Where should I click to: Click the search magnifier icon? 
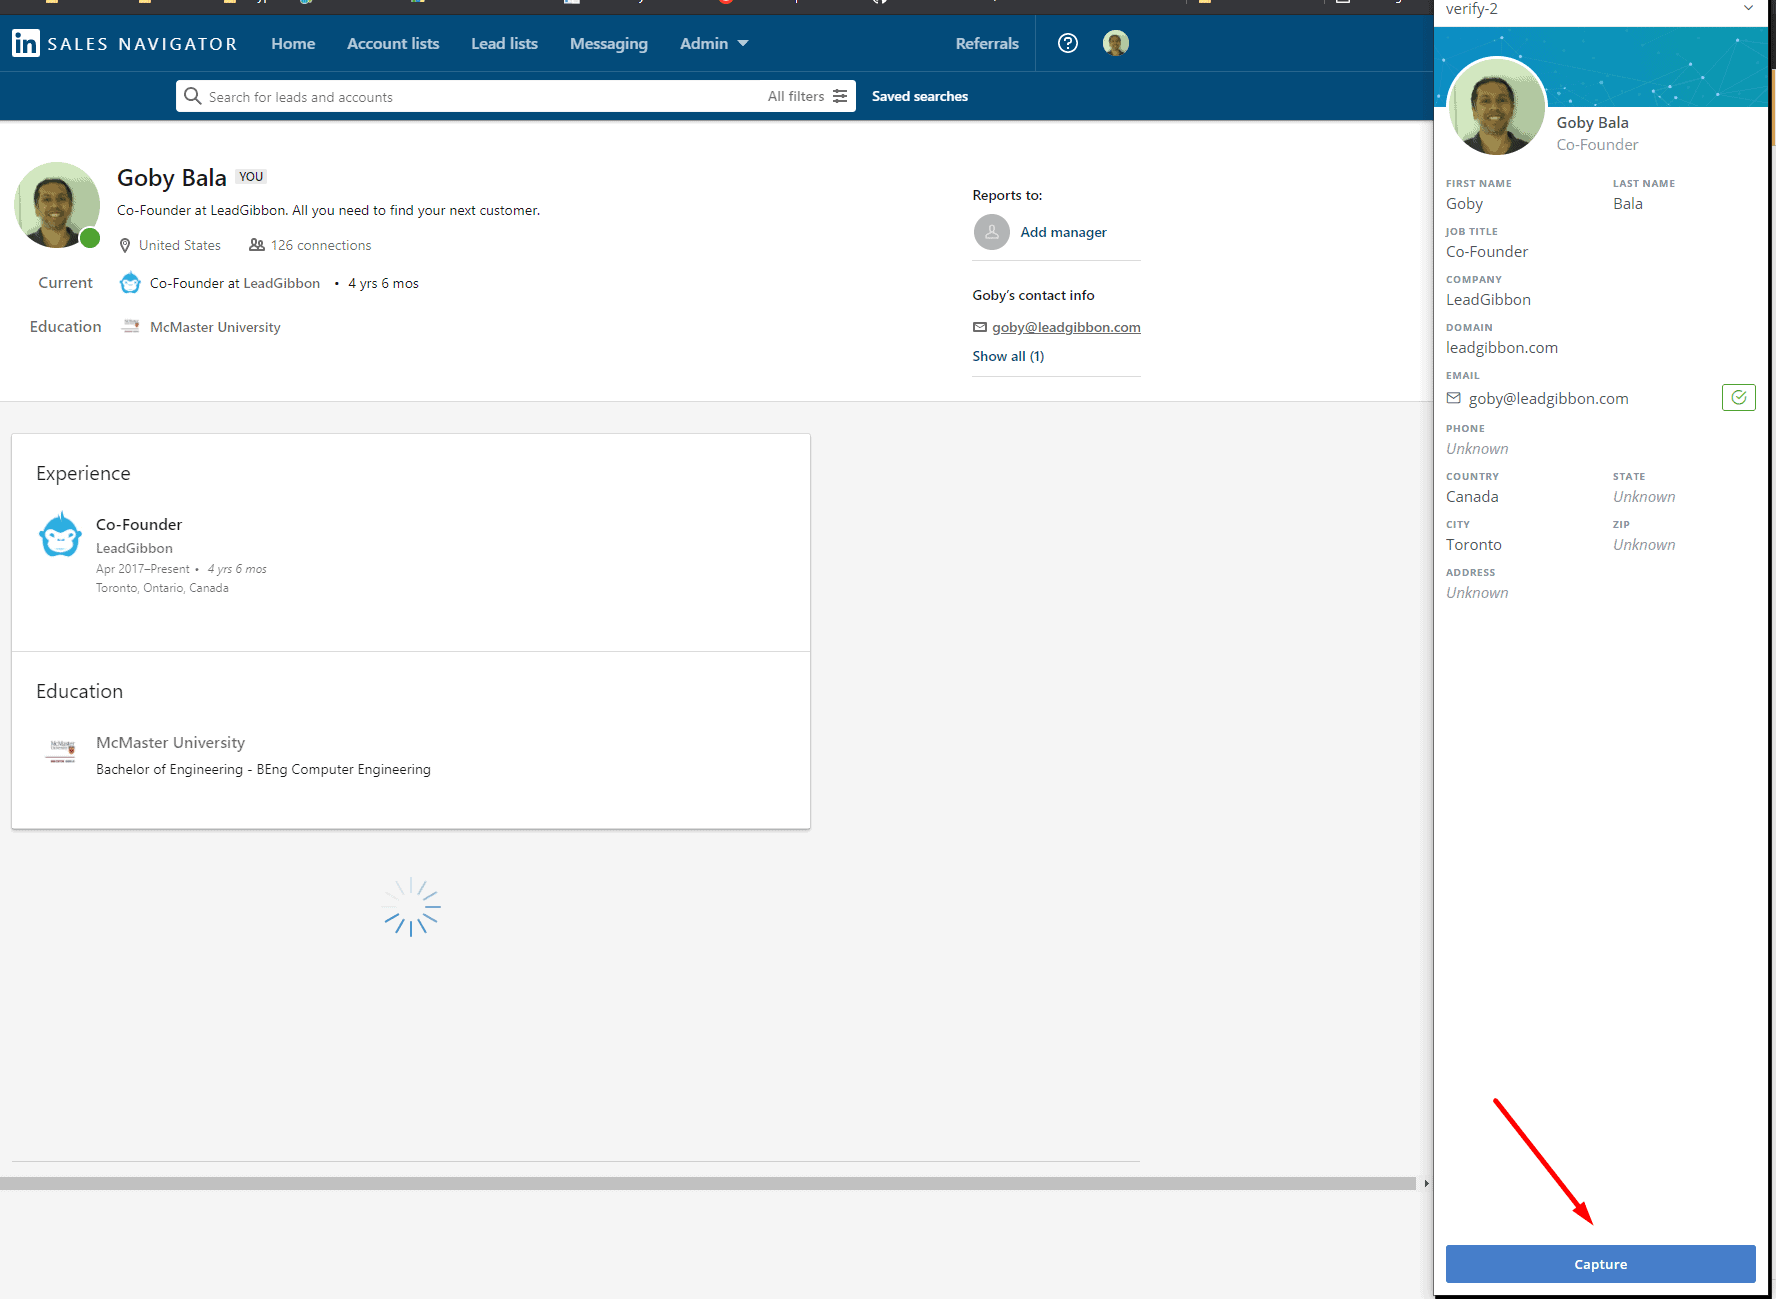pyautogui.click(x=192, y=95)
